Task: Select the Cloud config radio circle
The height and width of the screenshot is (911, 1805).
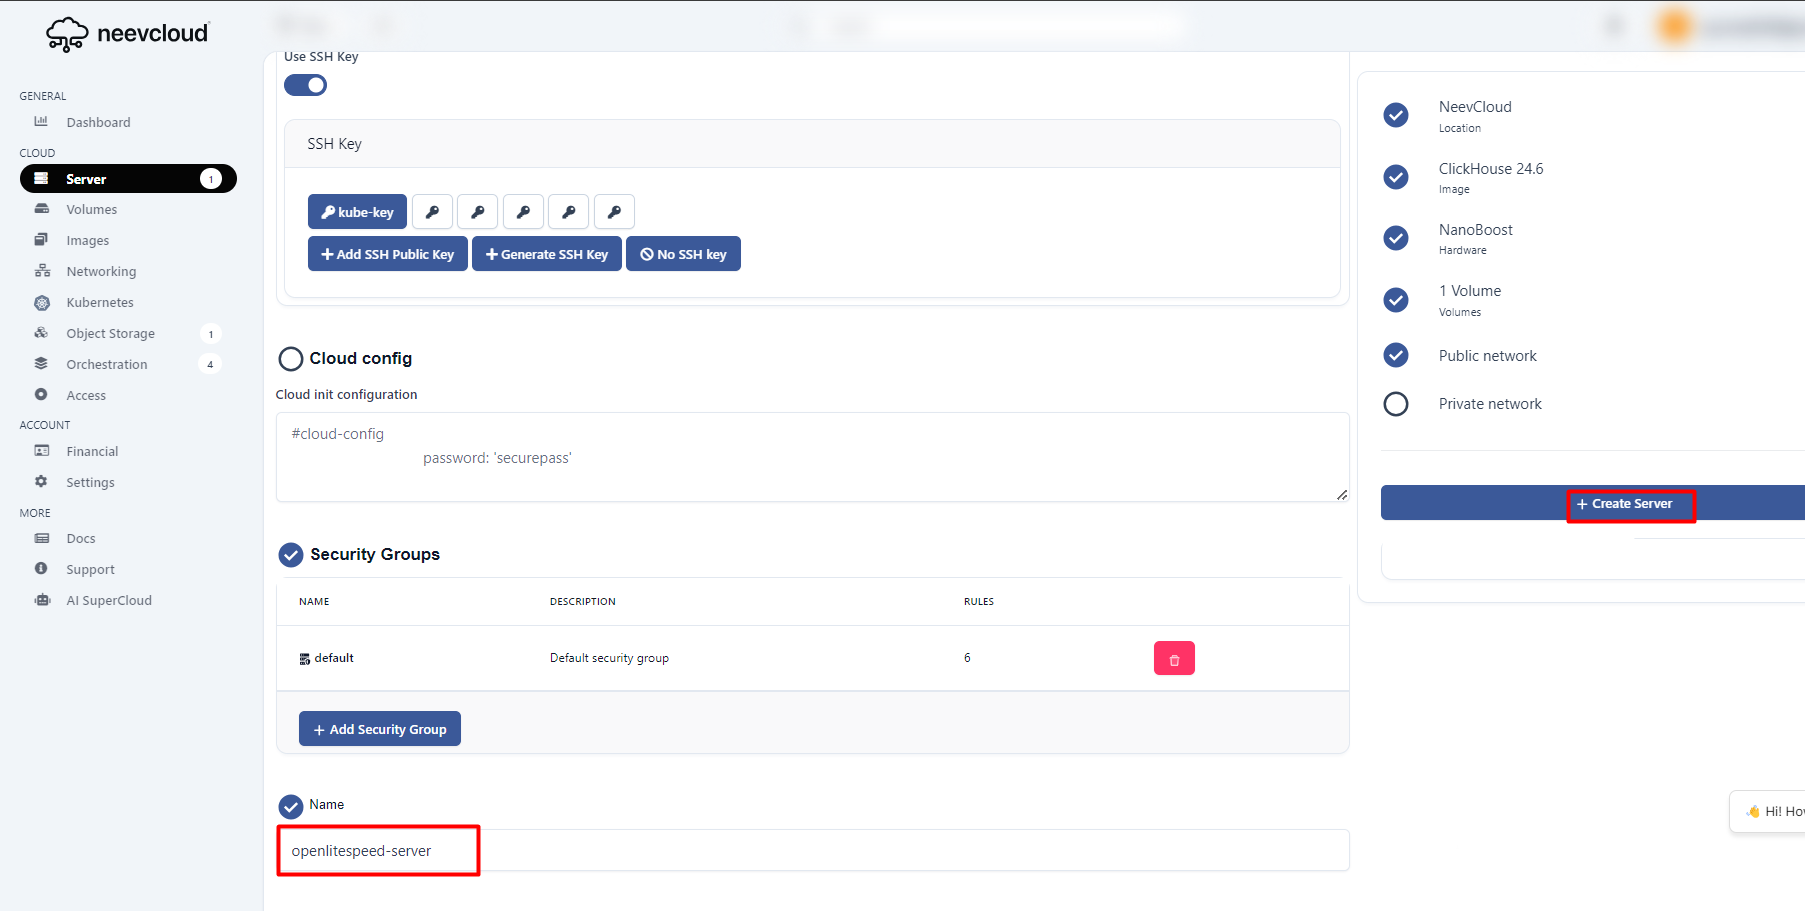Action: 291,359
